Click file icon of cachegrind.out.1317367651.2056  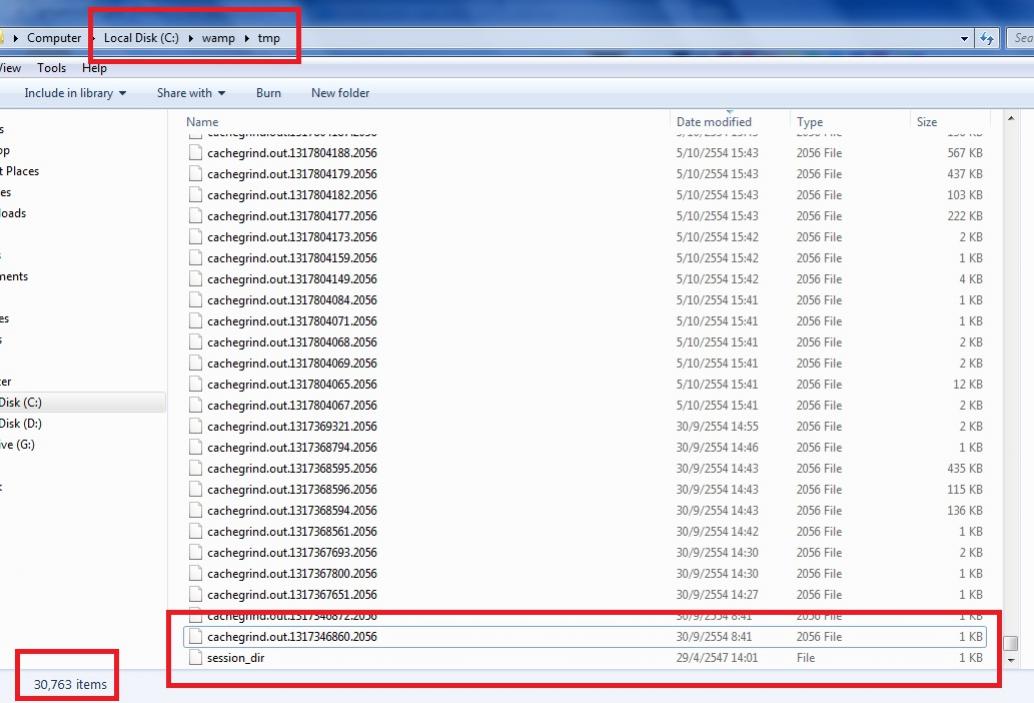(x=195, y=595)
